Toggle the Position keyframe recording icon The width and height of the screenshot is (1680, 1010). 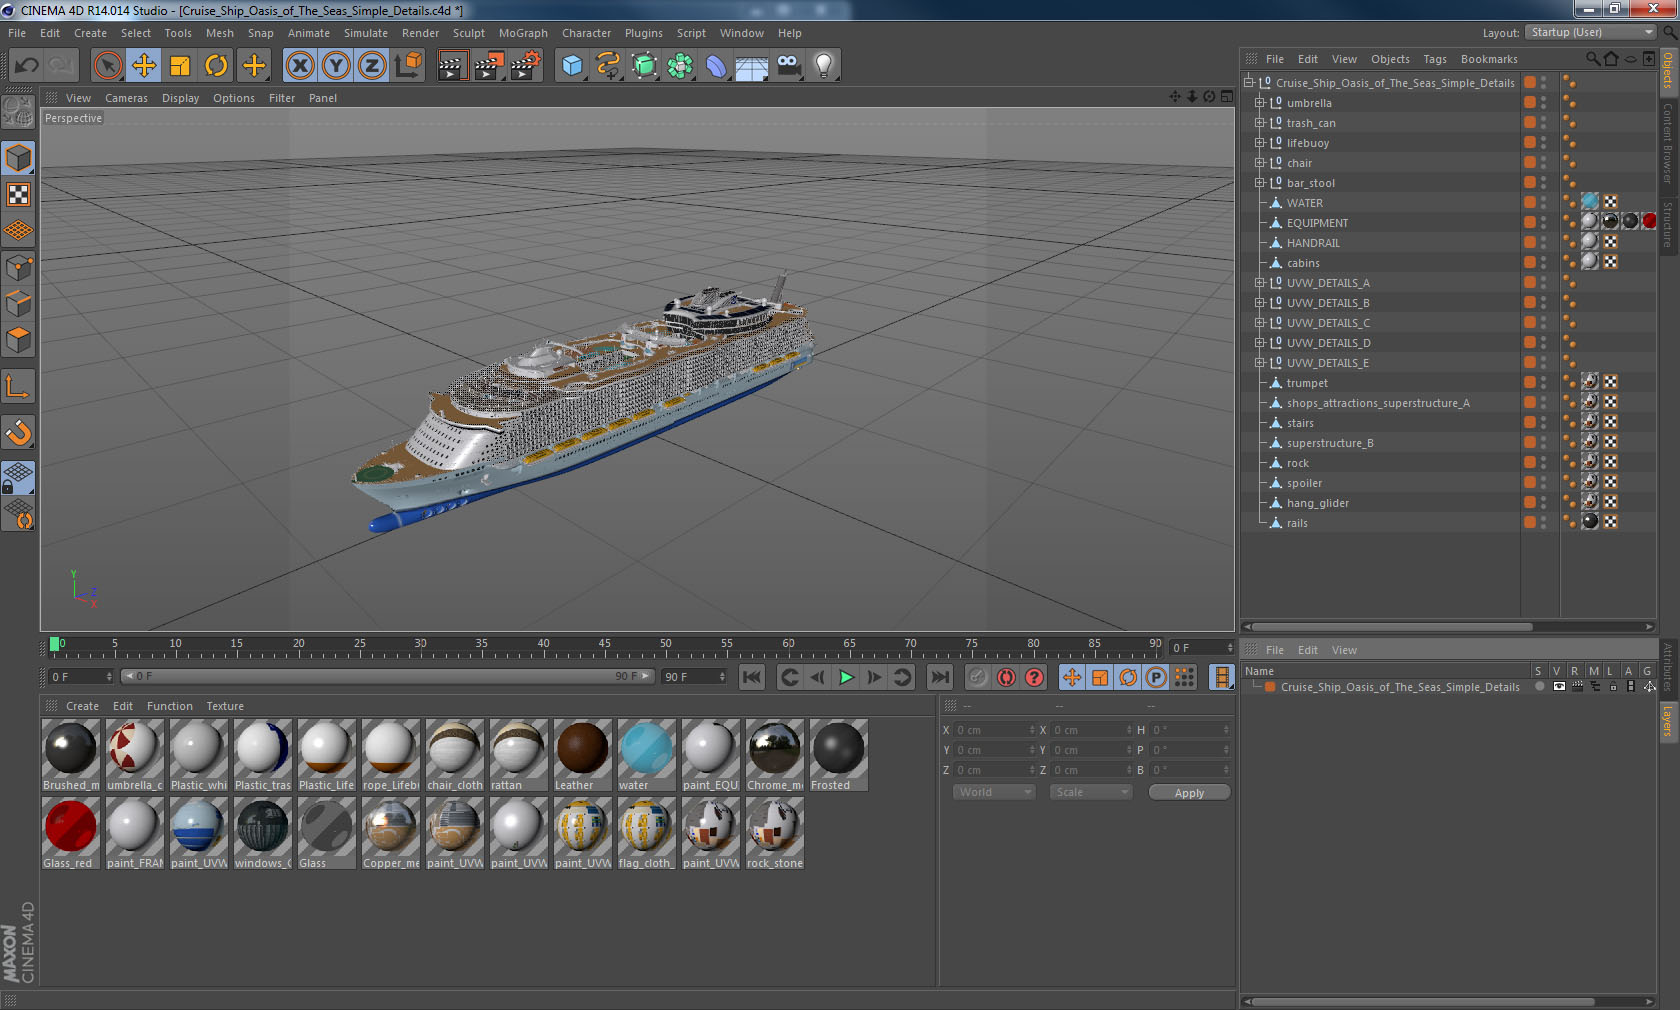pos(1072,677)
